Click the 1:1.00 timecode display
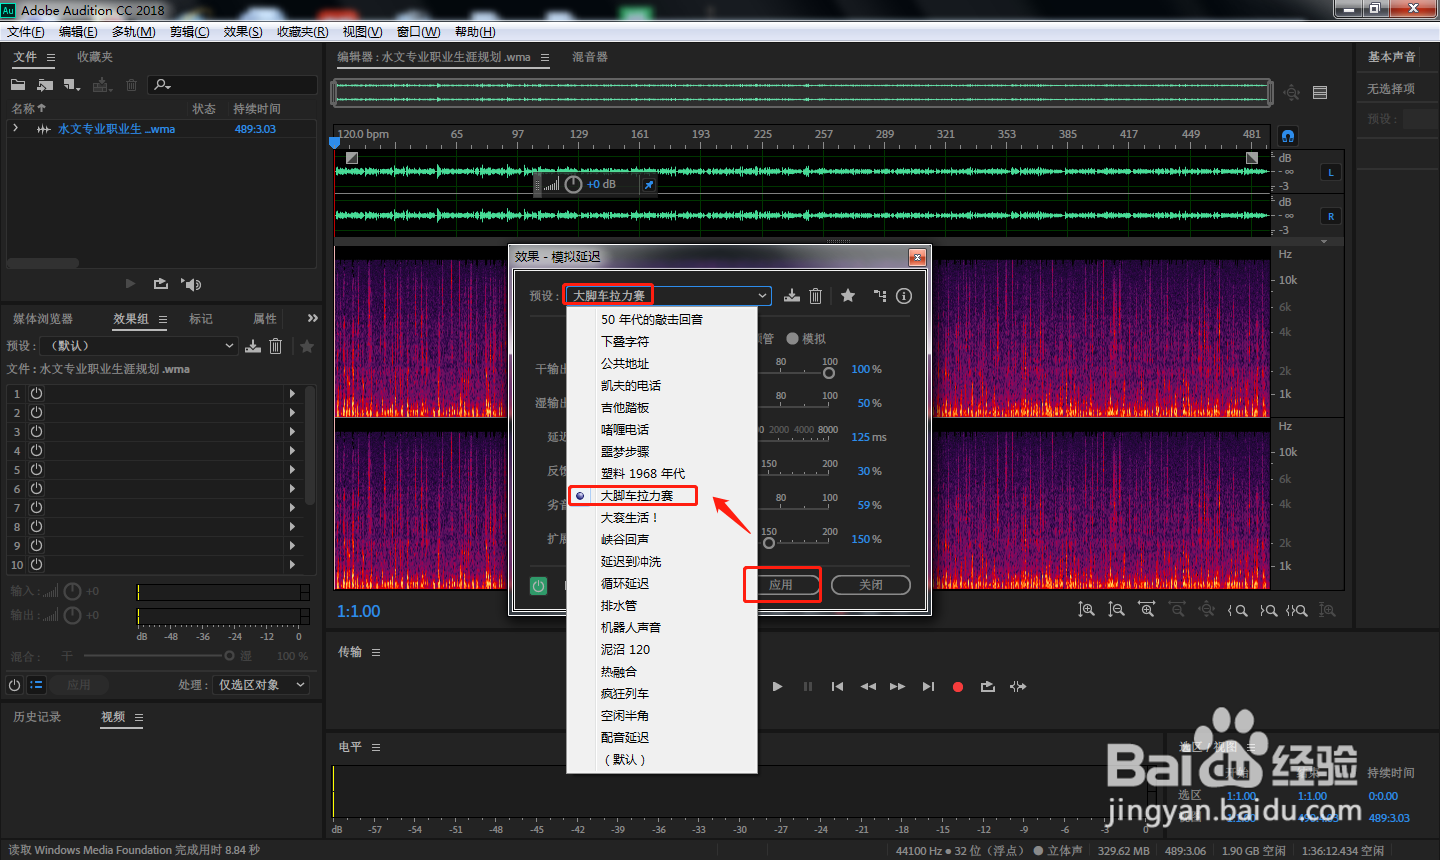This screenshot has height=860, width=1440. [x=358, y=611]
